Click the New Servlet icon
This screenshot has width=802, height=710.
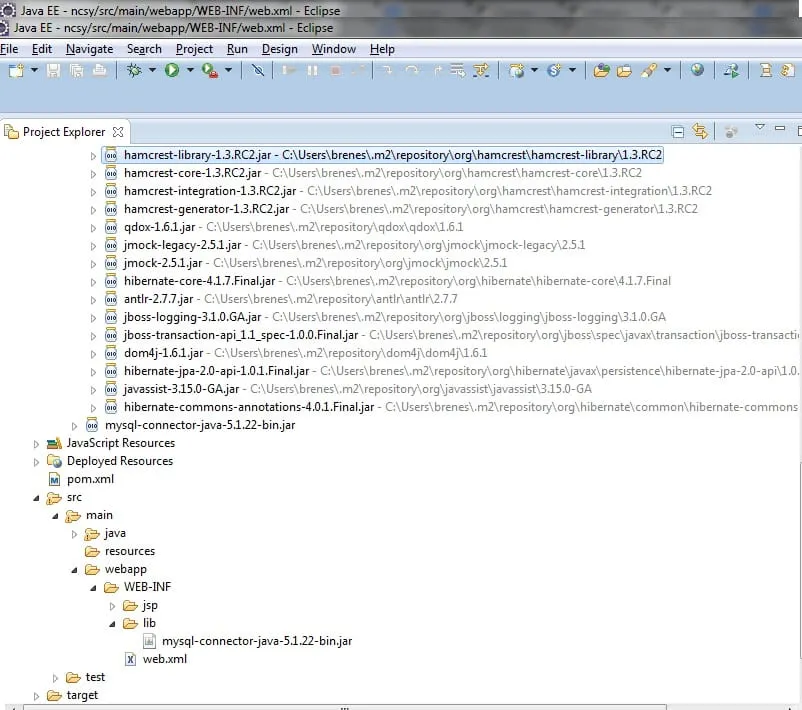554,70
